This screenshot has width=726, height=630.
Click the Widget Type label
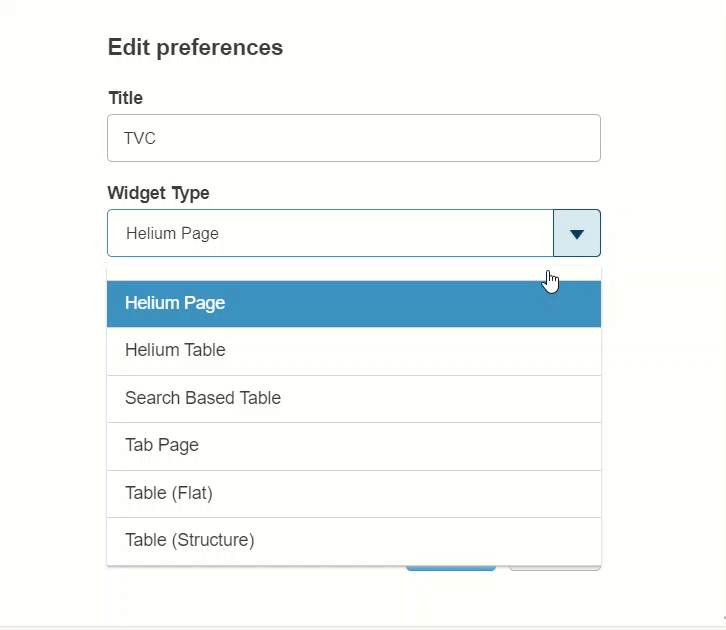158,193
